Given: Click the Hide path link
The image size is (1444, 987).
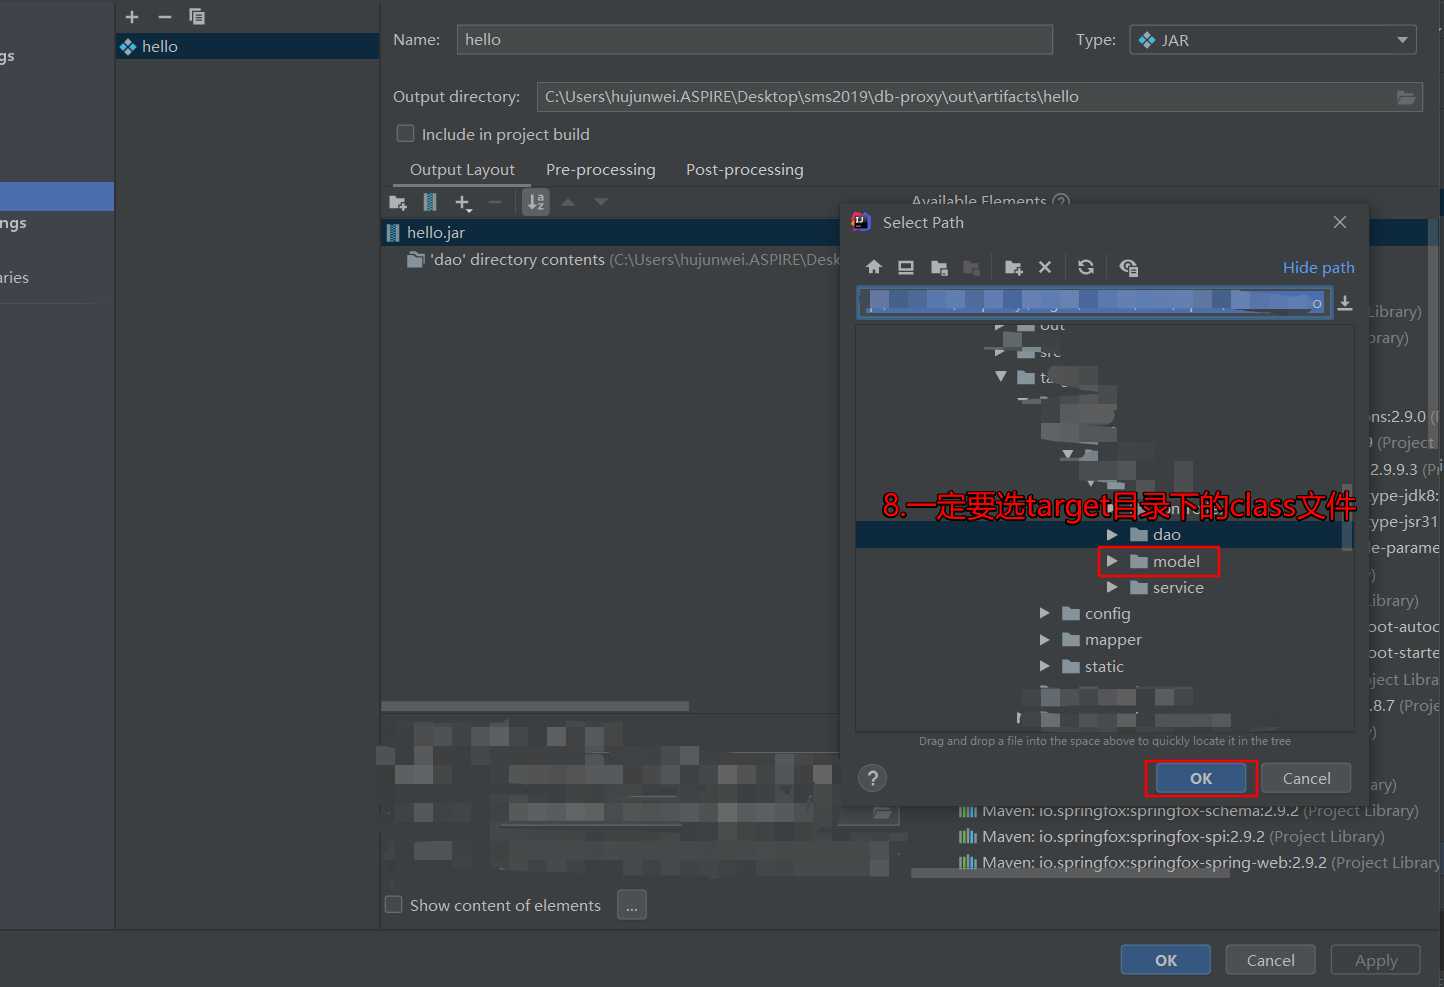Looking at the screenshot, I should pyautogui.click(x=1318, y=267).
